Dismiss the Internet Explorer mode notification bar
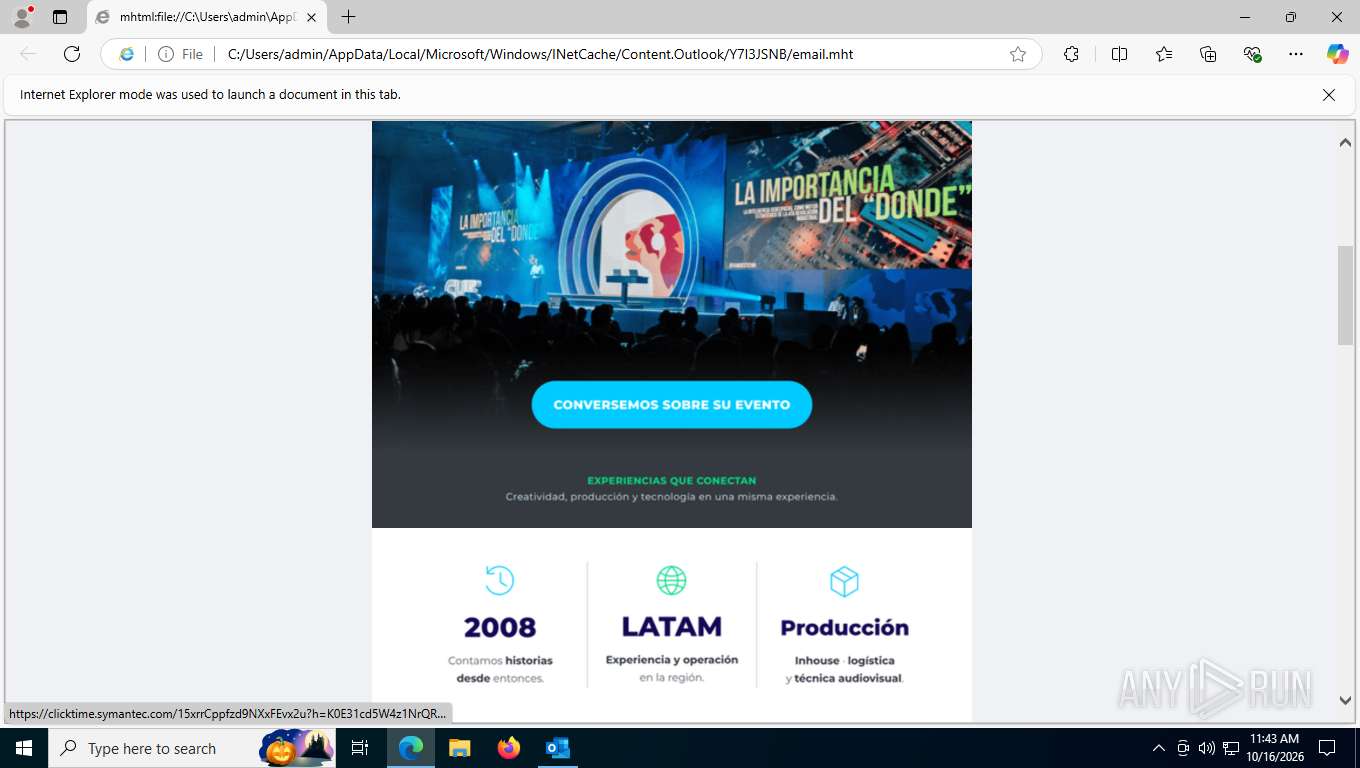Screen dimensions: 1360x768 pos(1329,95)
